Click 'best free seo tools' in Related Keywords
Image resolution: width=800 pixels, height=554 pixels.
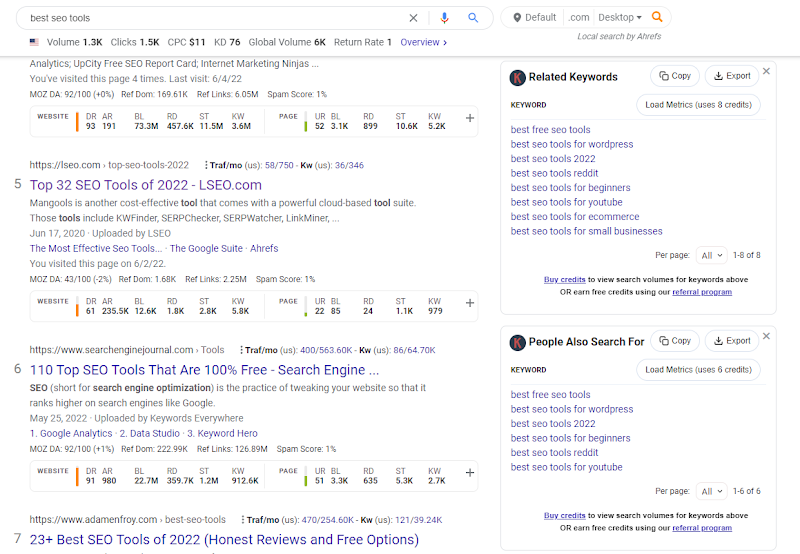[x=551, y=130]
